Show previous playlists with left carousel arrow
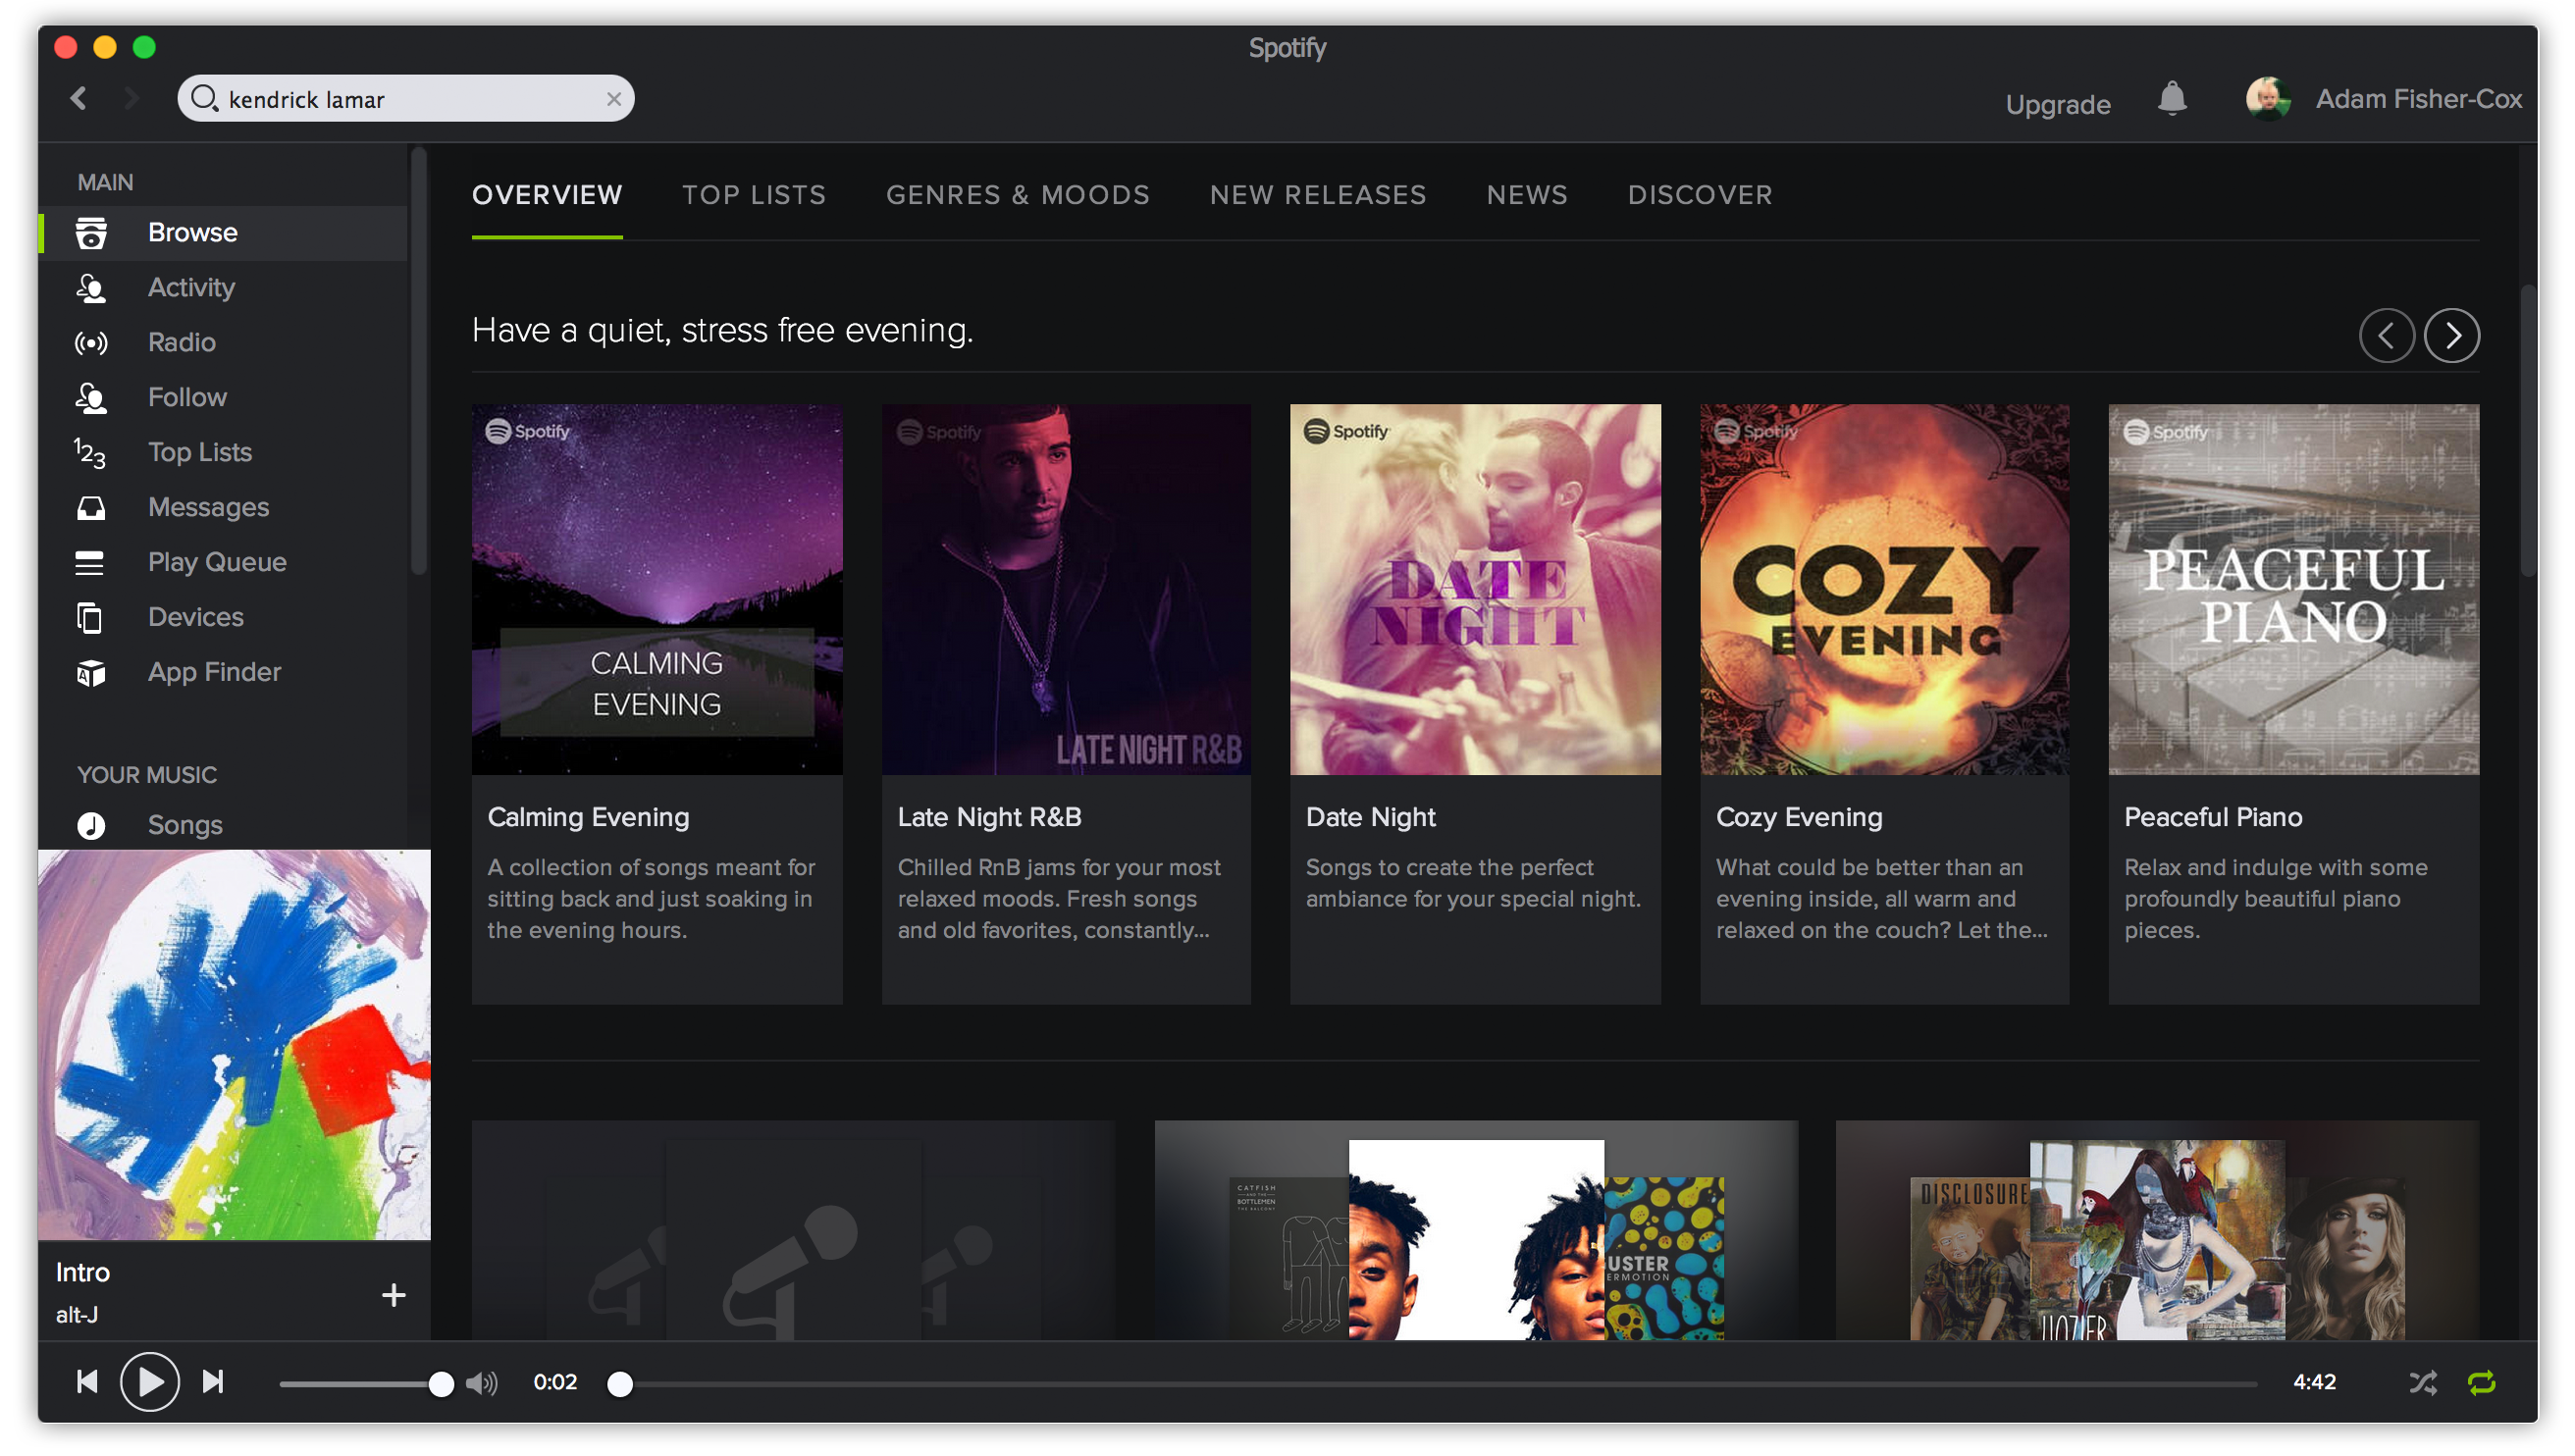 tap(2386, 335)
